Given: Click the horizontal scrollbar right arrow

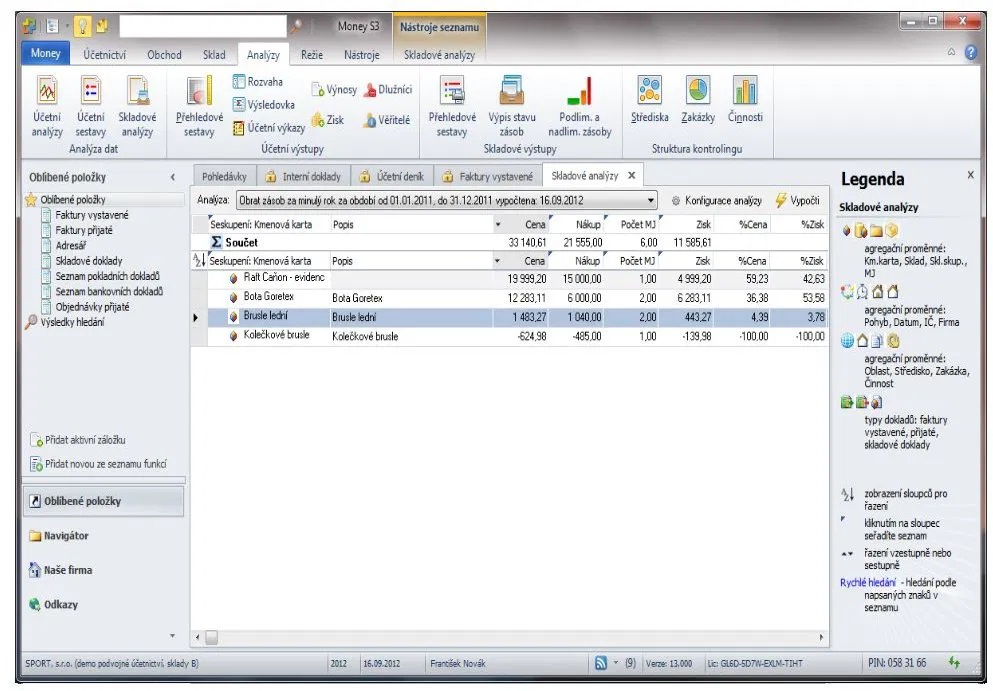Looking at the screenshot, I should (x=821, y=637).
